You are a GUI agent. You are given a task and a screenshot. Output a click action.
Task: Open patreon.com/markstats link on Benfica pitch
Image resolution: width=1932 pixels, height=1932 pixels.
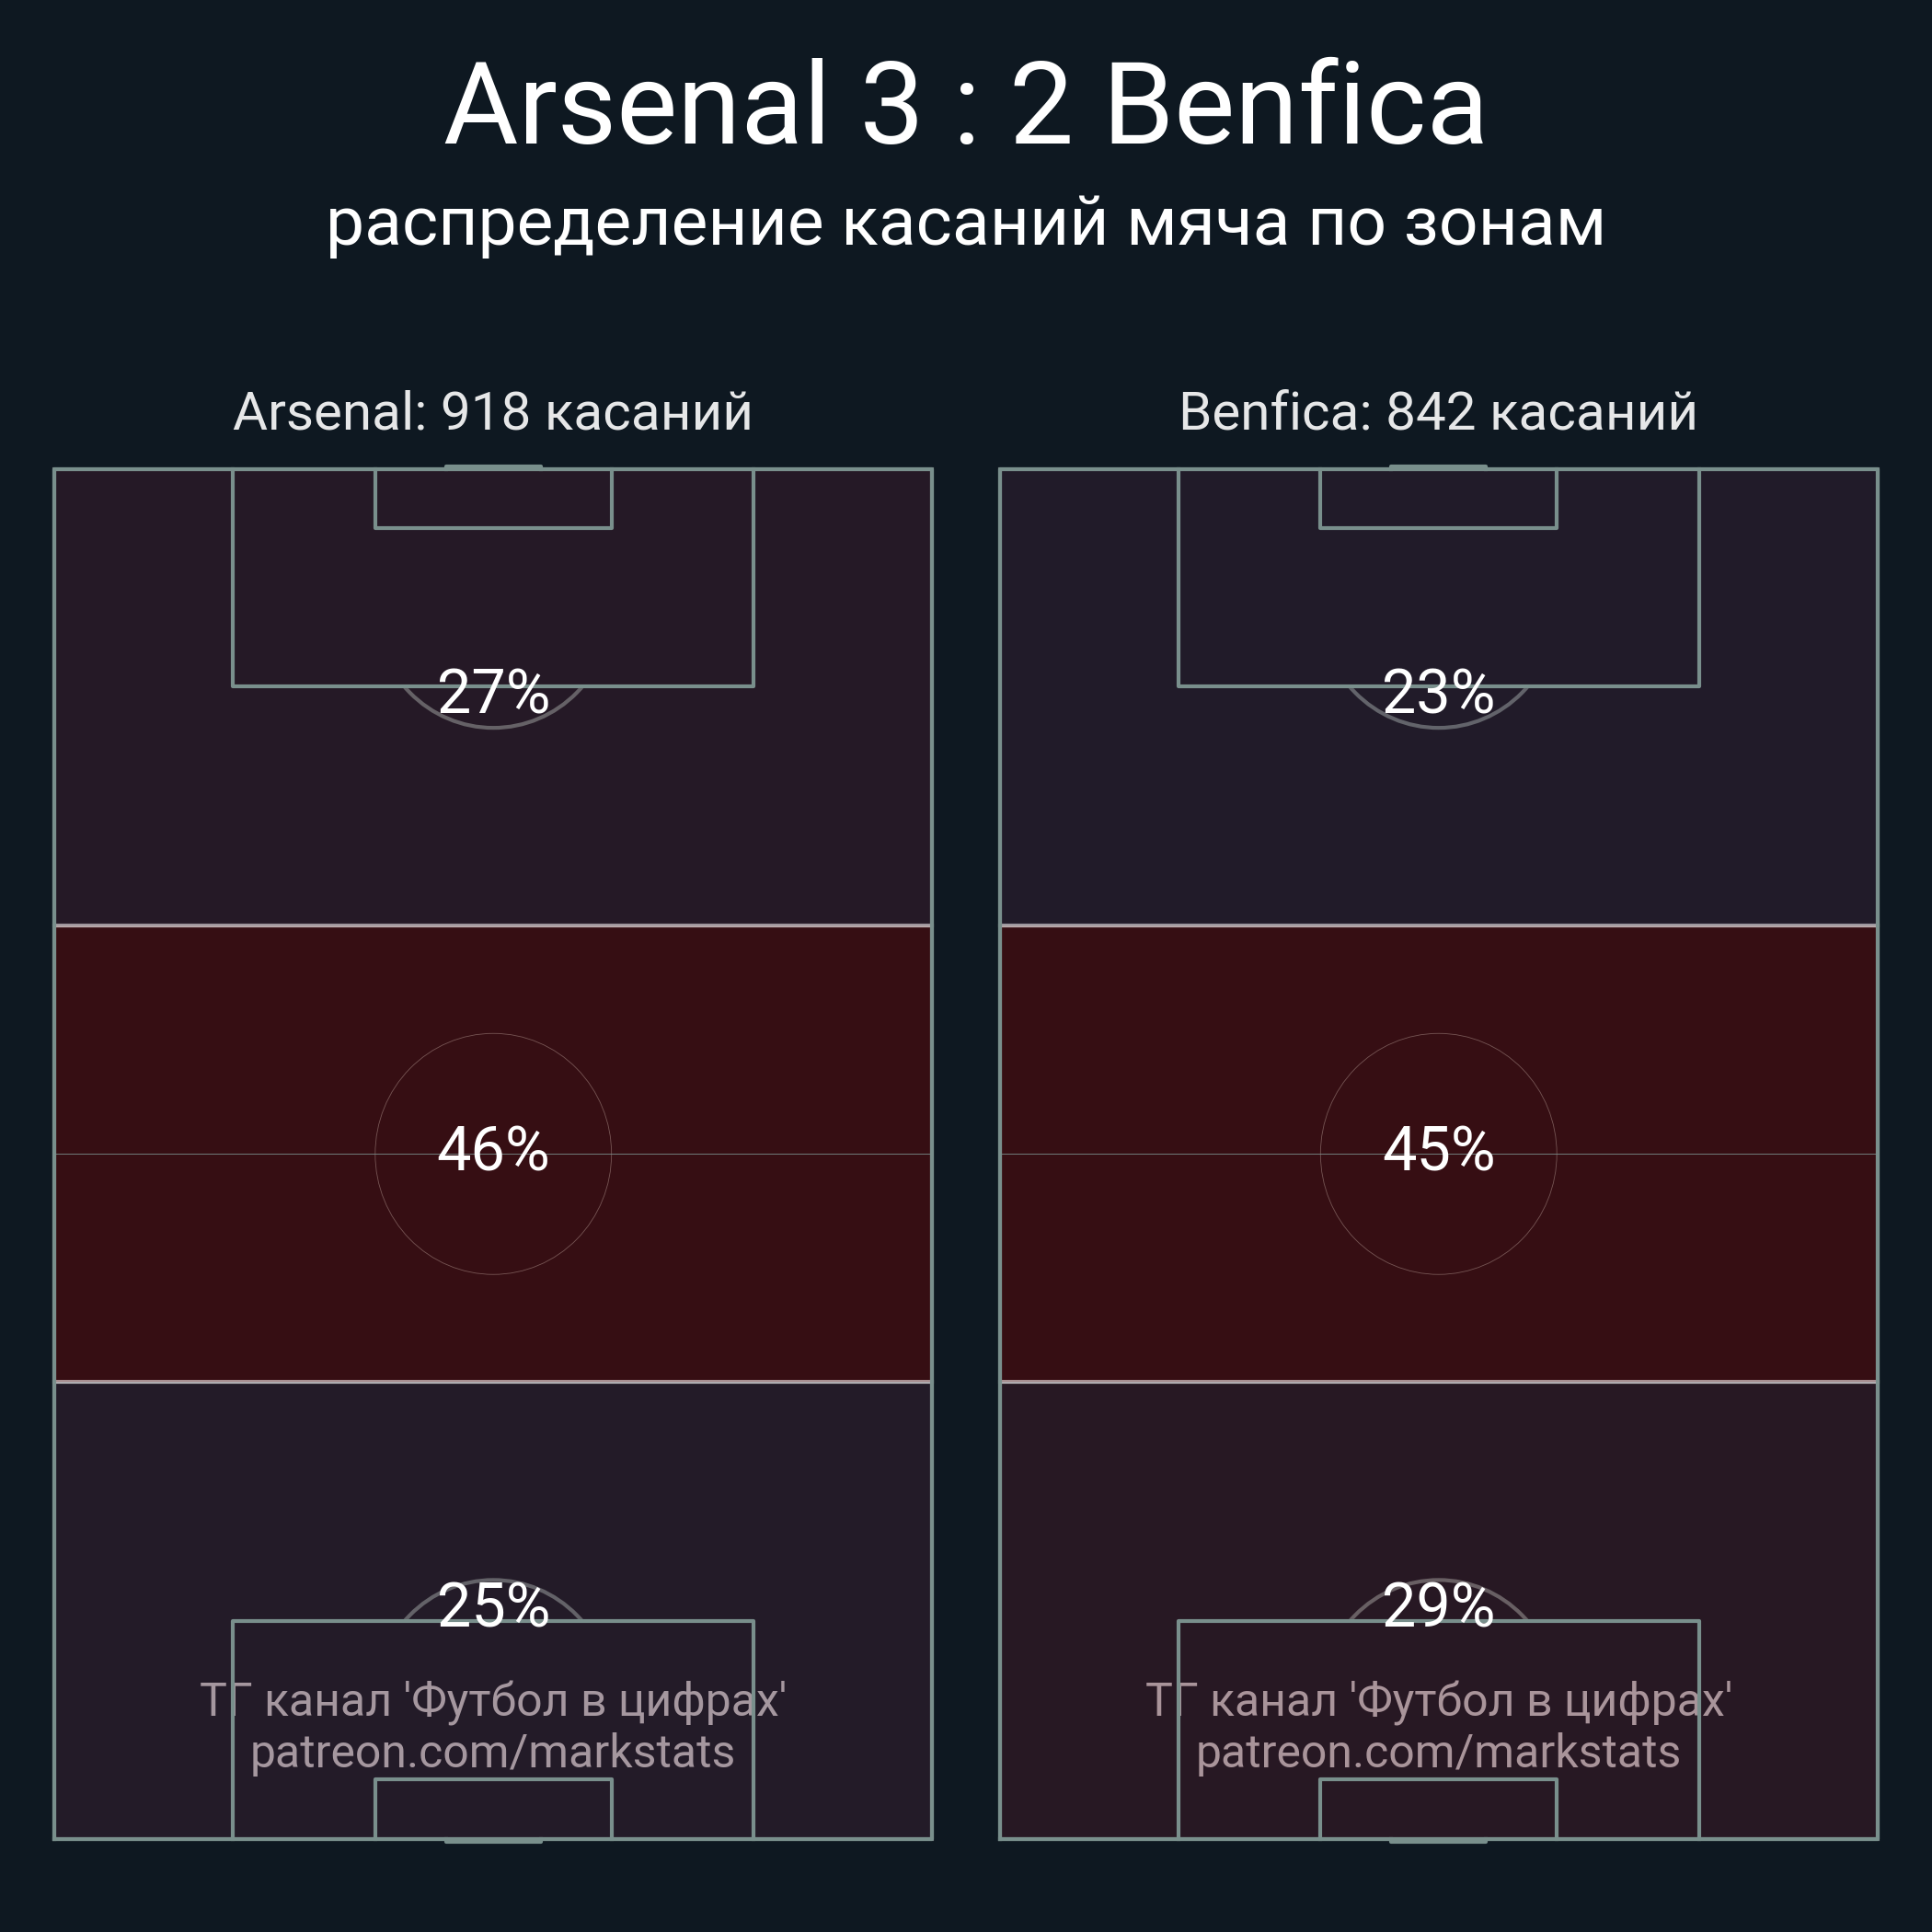(x=1438, y=1753)
